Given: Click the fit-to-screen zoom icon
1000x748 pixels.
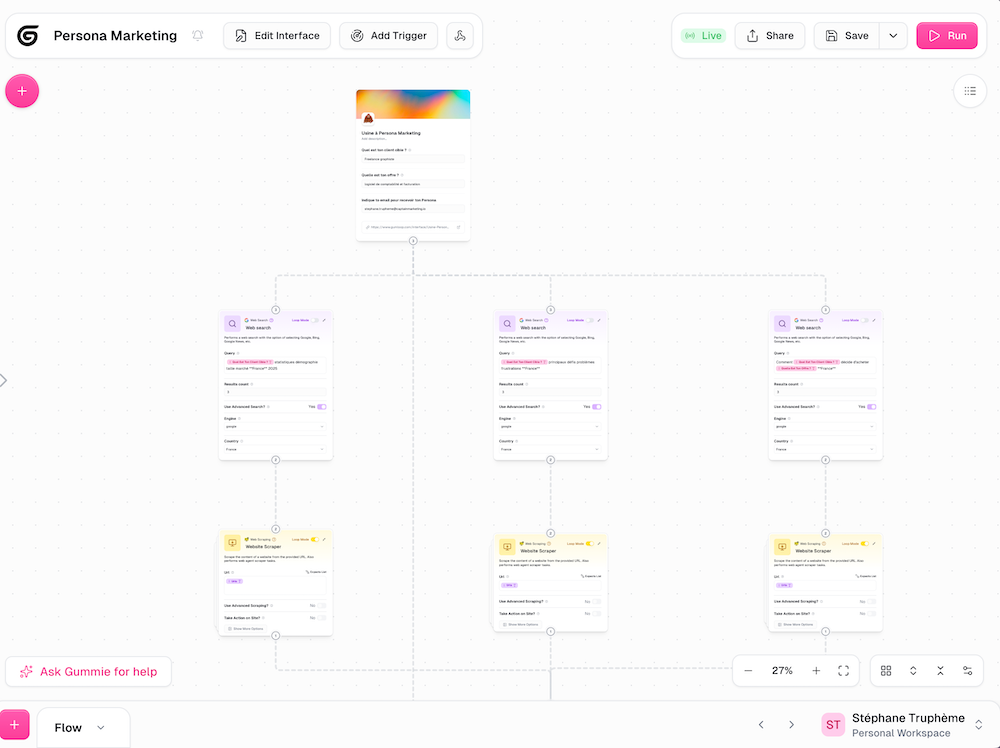Looking at the screenshot, I should [x=843, y=671].
